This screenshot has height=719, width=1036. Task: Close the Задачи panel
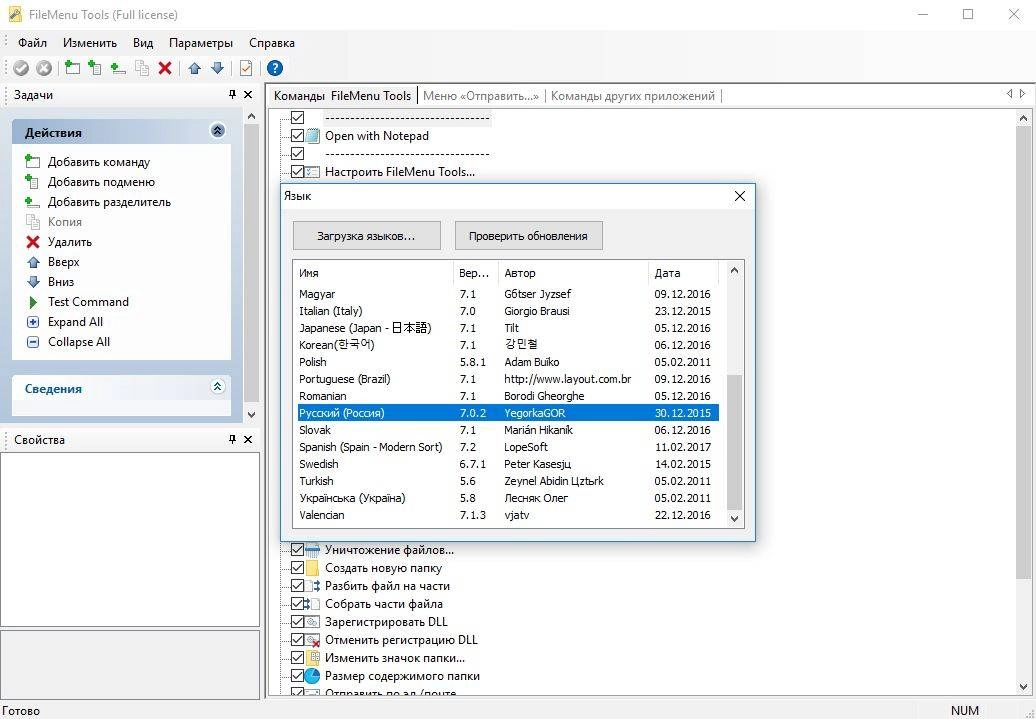(x=248, y=95)
